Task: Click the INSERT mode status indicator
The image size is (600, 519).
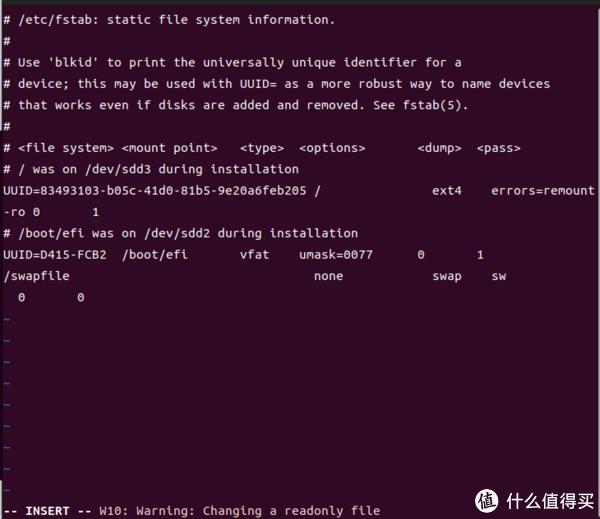Action: (47, 511)
